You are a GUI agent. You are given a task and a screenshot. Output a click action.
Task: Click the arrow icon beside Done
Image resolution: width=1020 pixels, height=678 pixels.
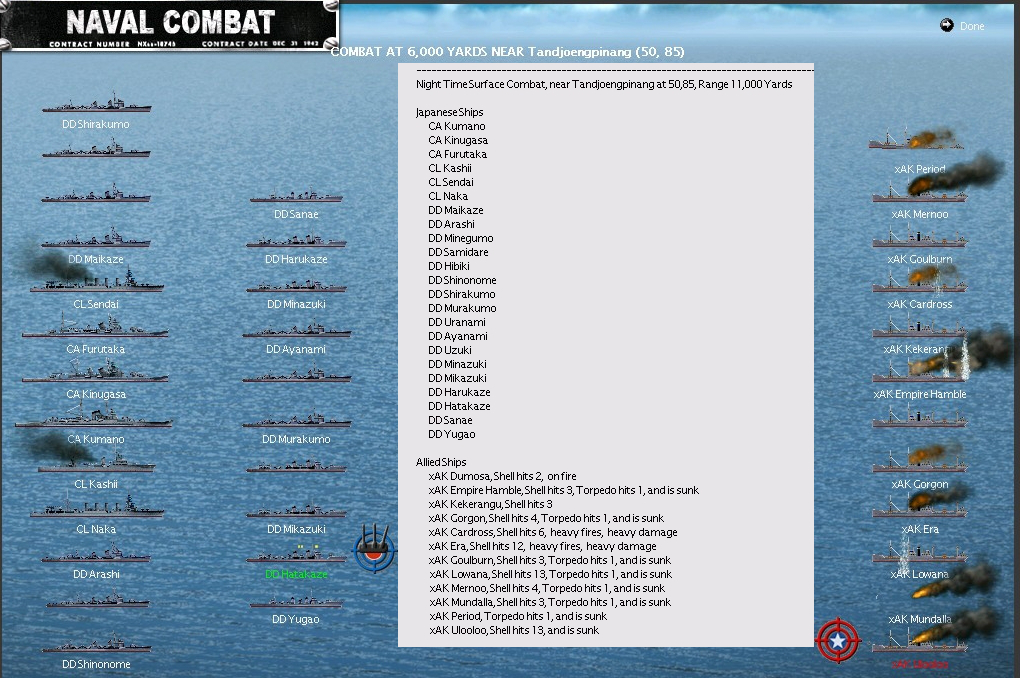tap(946, 25)
